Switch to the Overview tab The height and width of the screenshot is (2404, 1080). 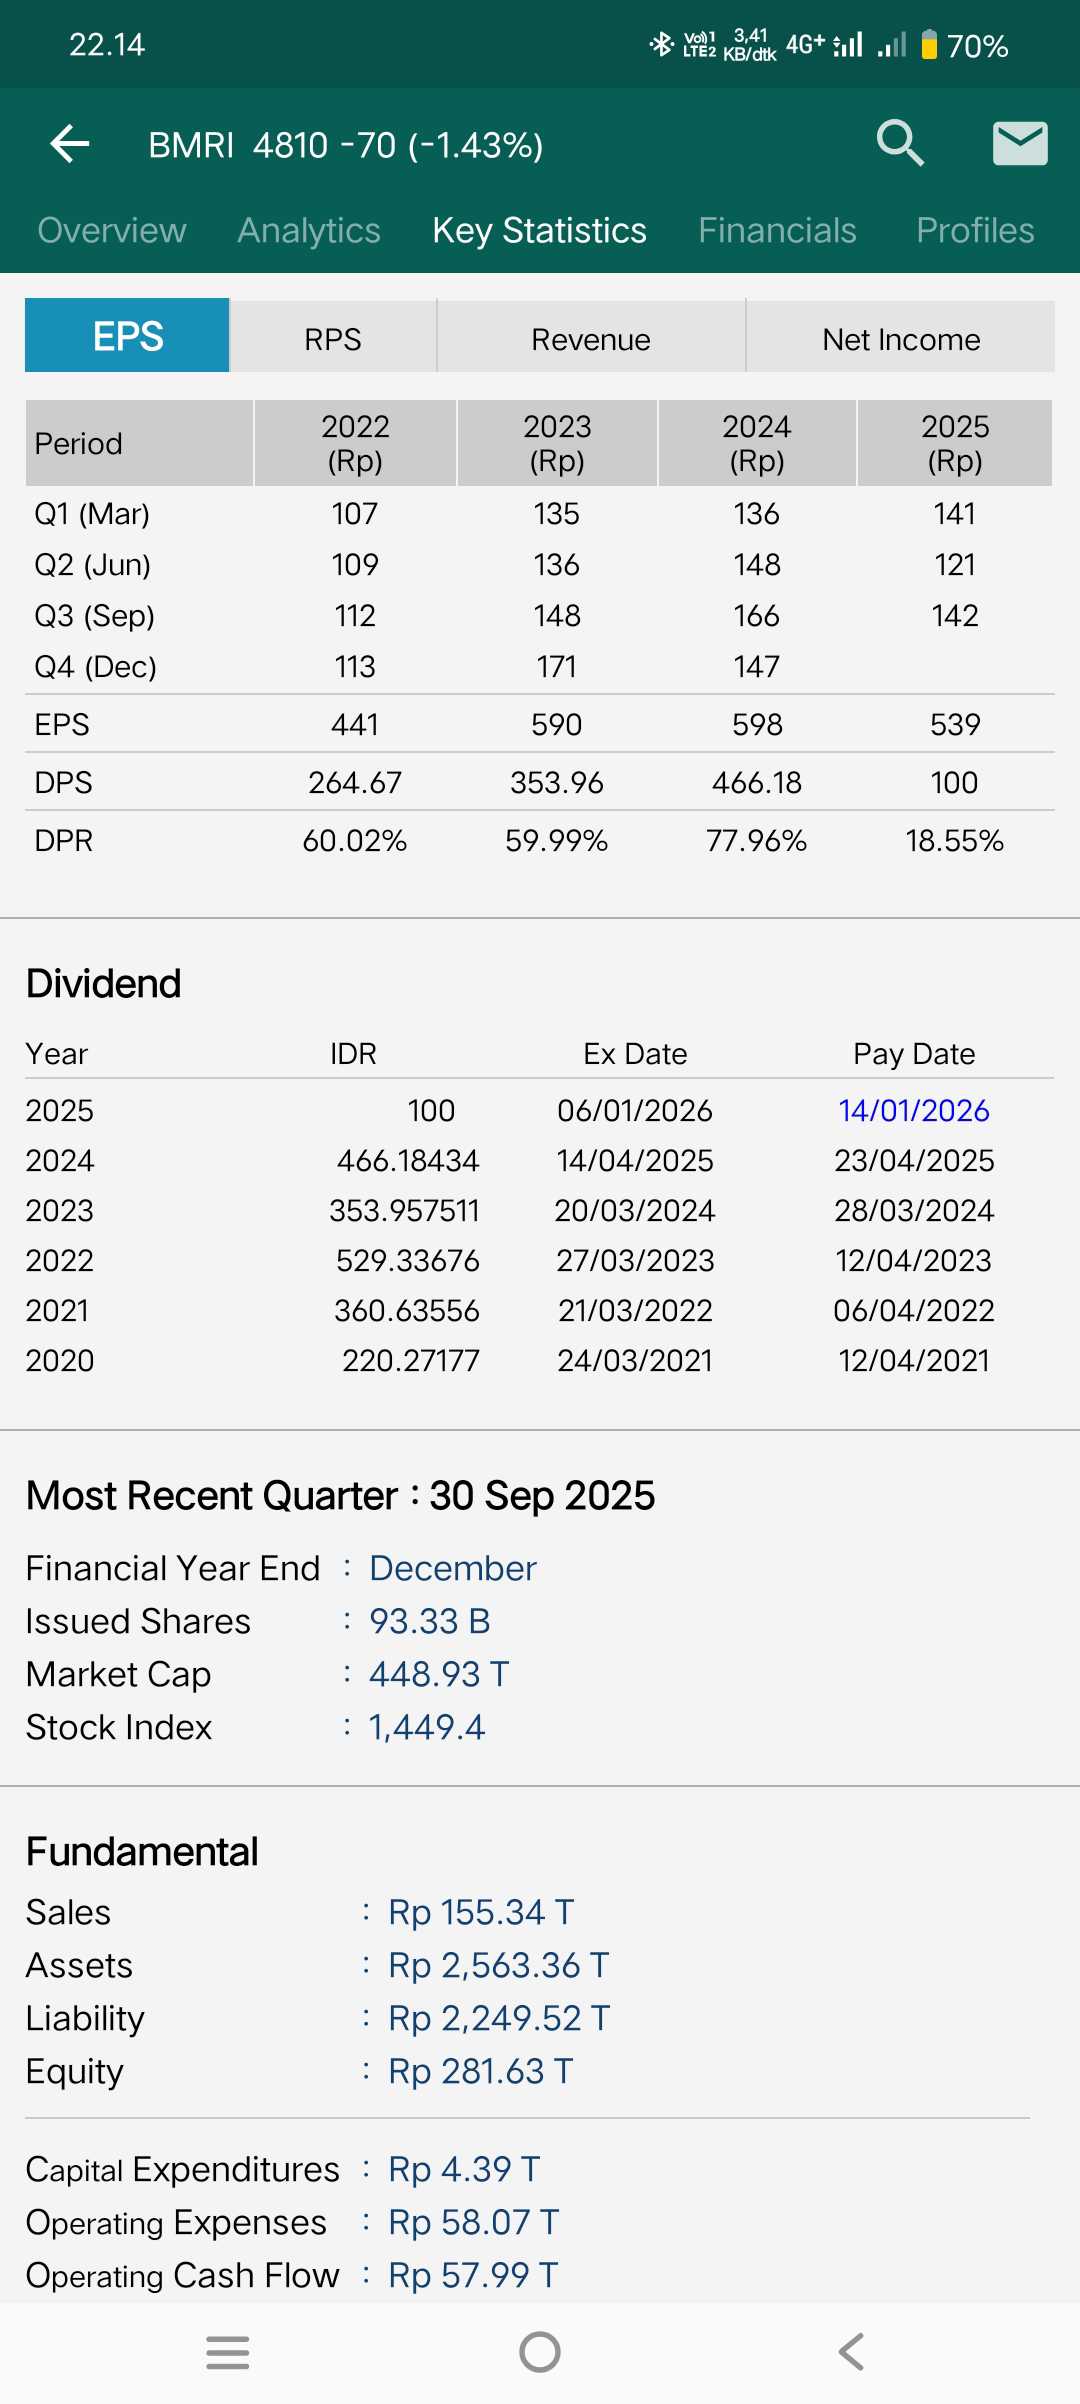pos(112,230)
